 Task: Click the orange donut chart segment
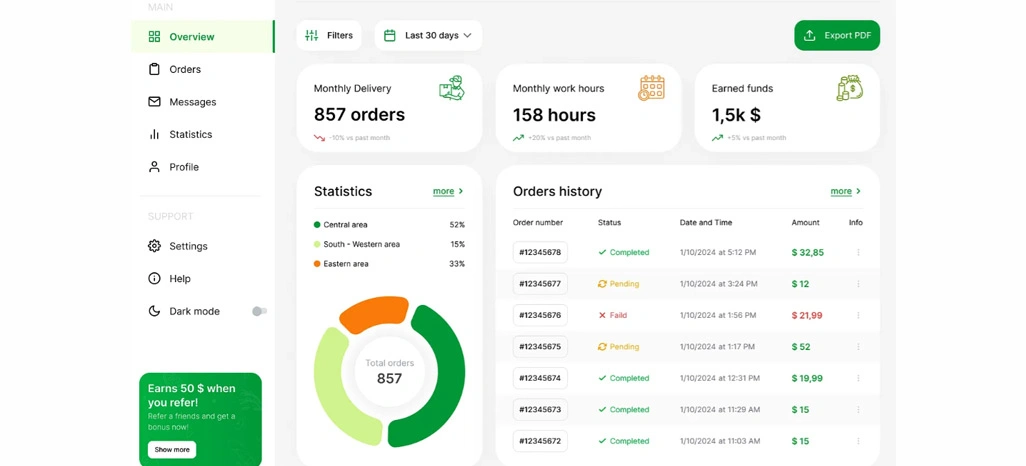(376, 314)
